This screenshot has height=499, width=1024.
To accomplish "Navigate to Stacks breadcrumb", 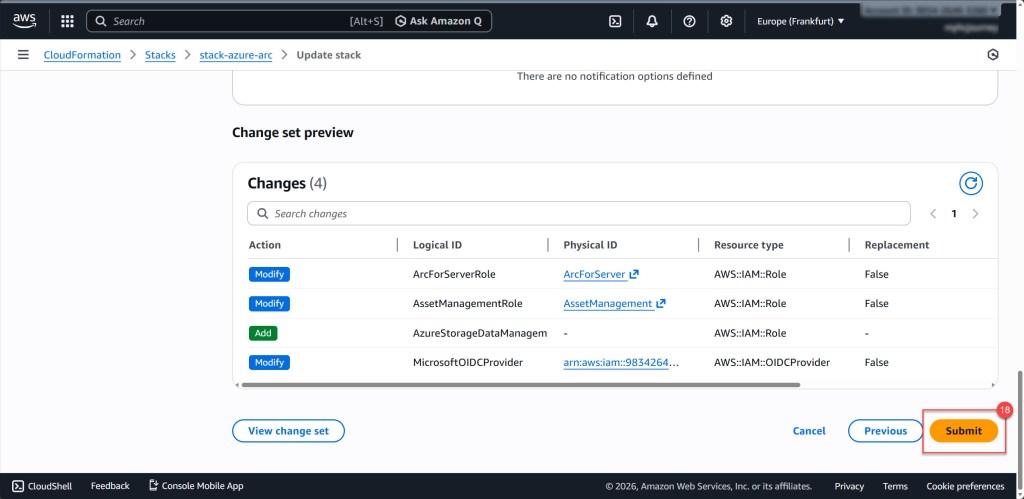I will tap(160, 55).
